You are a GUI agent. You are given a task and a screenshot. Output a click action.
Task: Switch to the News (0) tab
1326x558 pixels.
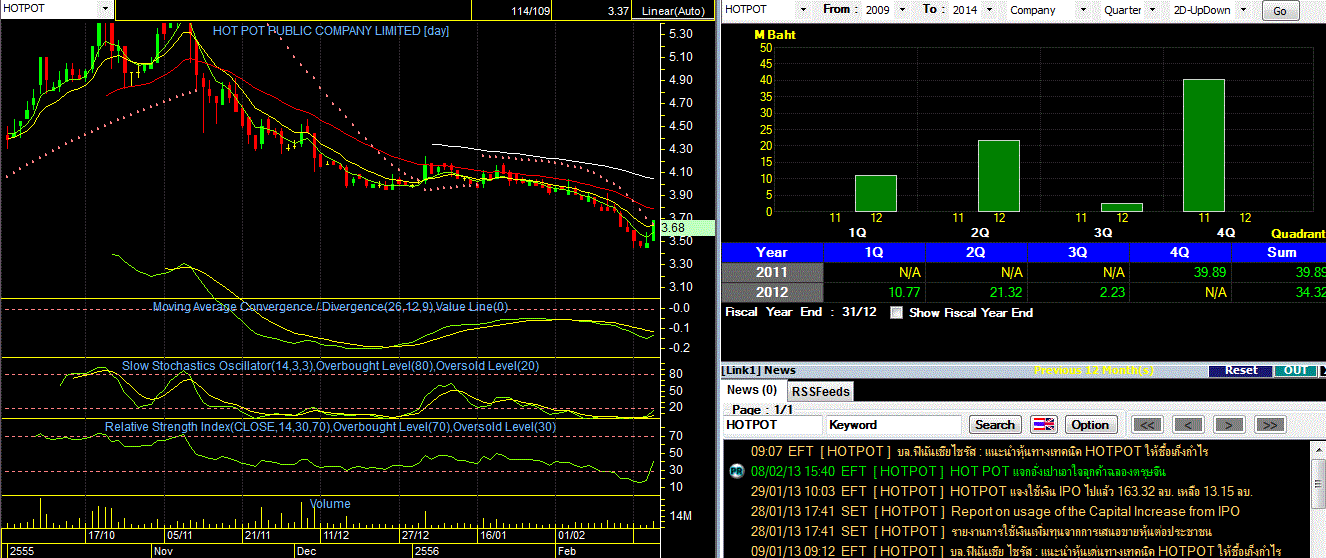752,390
